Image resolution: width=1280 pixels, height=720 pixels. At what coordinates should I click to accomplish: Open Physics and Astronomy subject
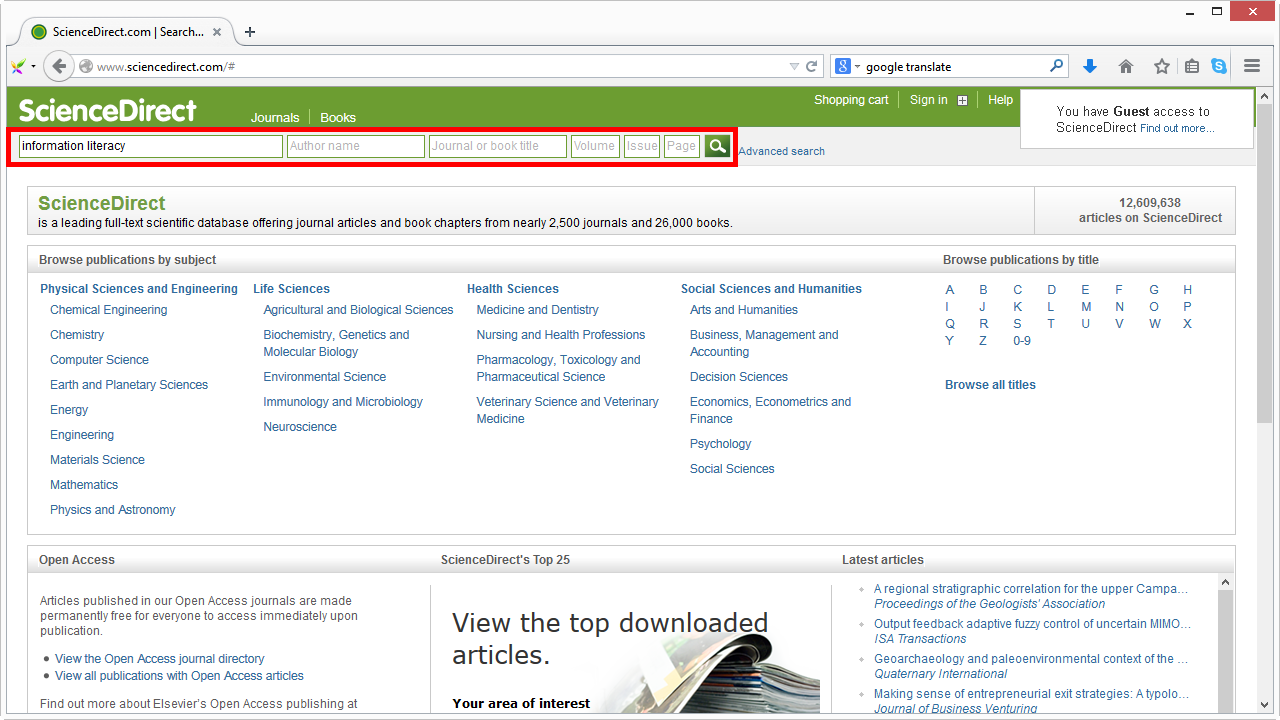click(113, 510)
